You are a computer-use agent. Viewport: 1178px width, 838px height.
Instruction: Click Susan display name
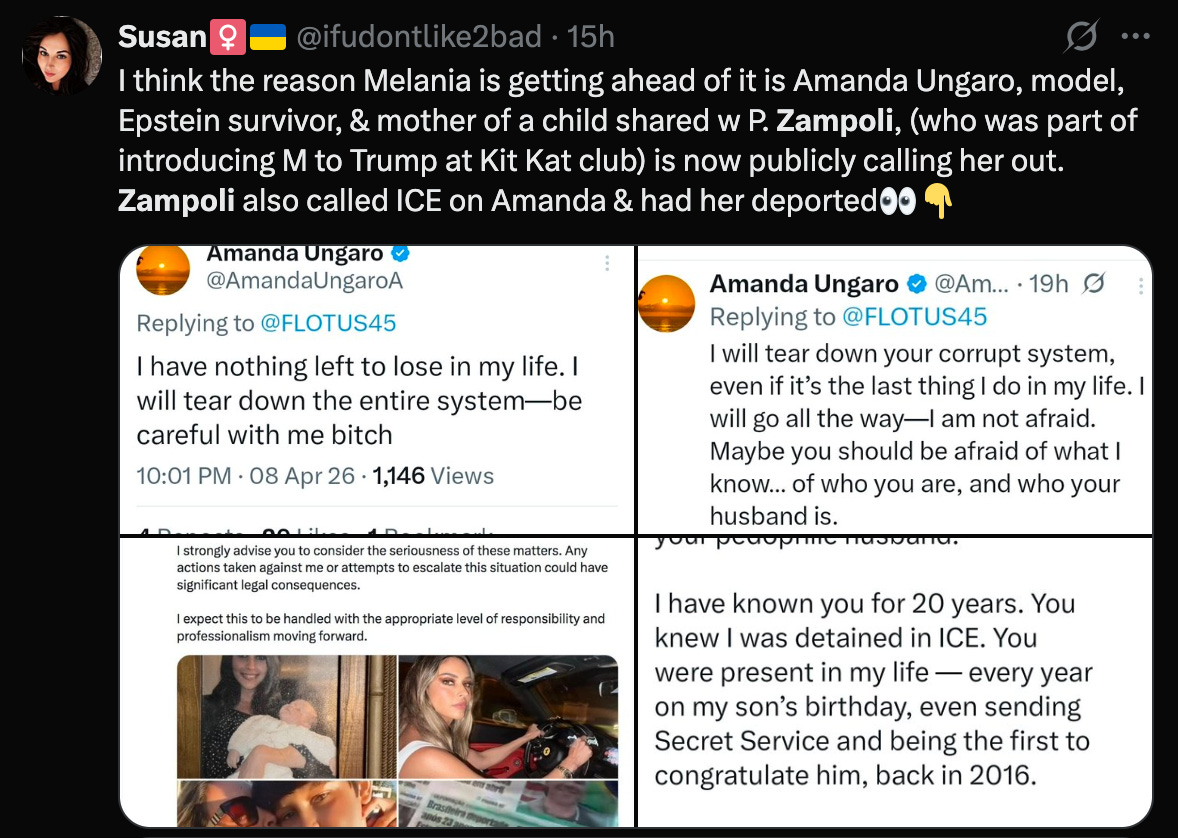162,36
